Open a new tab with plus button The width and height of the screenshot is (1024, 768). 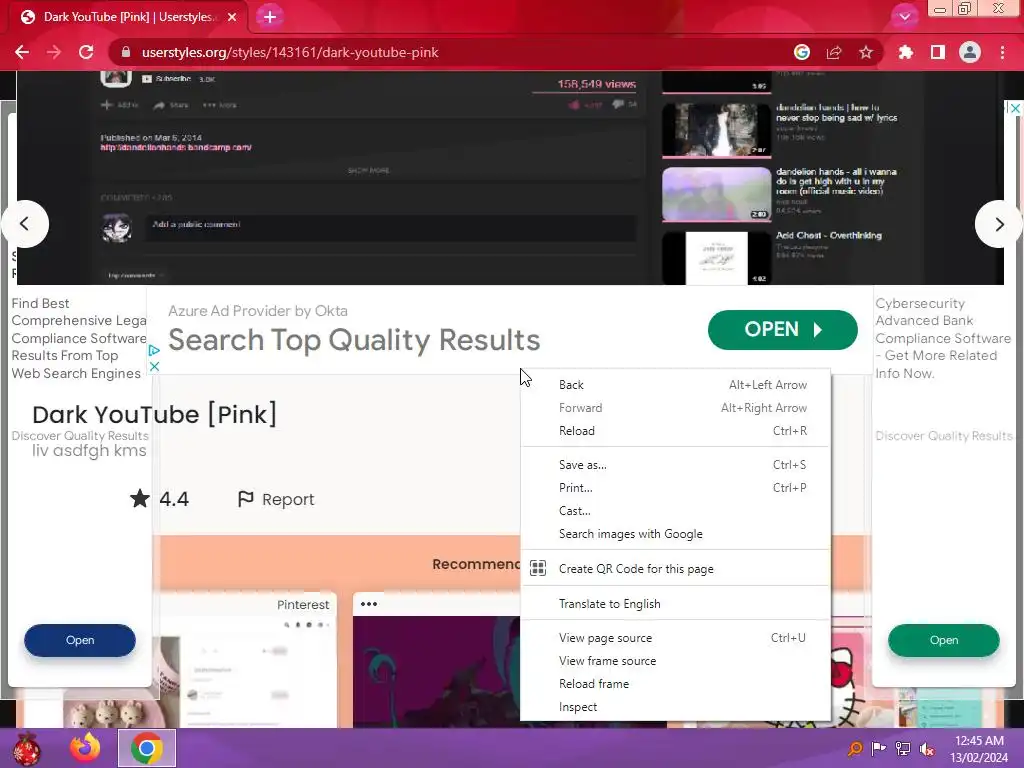270,17
